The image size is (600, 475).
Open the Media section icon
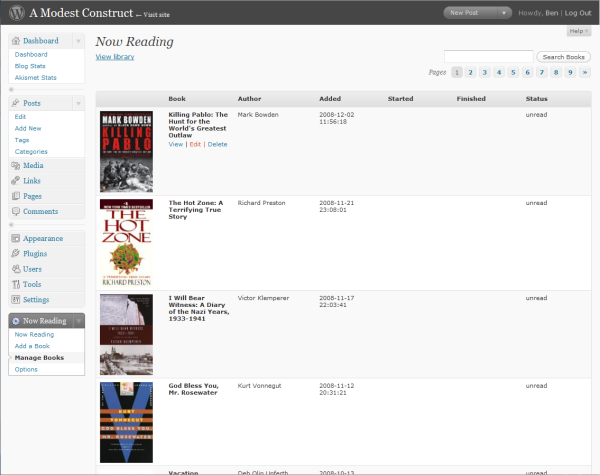(16, 165)
